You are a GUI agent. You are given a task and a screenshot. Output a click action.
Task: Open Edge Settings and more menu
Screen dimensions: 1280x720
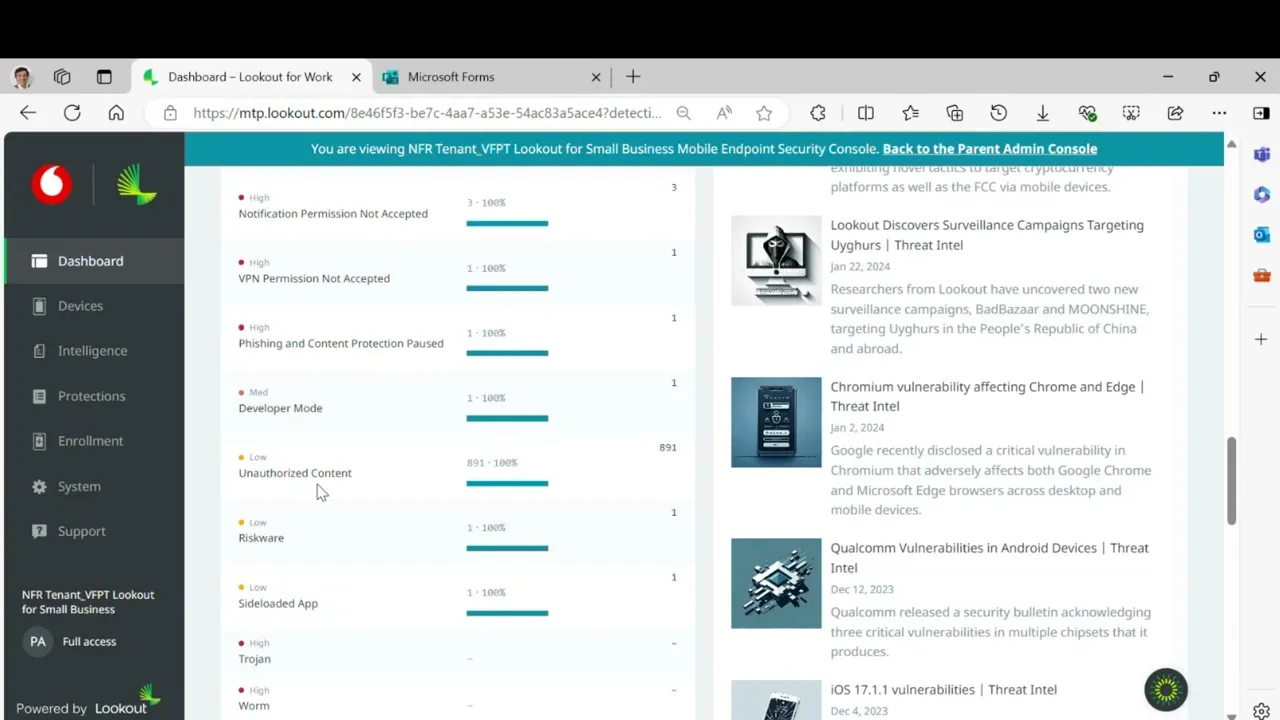1219,113
